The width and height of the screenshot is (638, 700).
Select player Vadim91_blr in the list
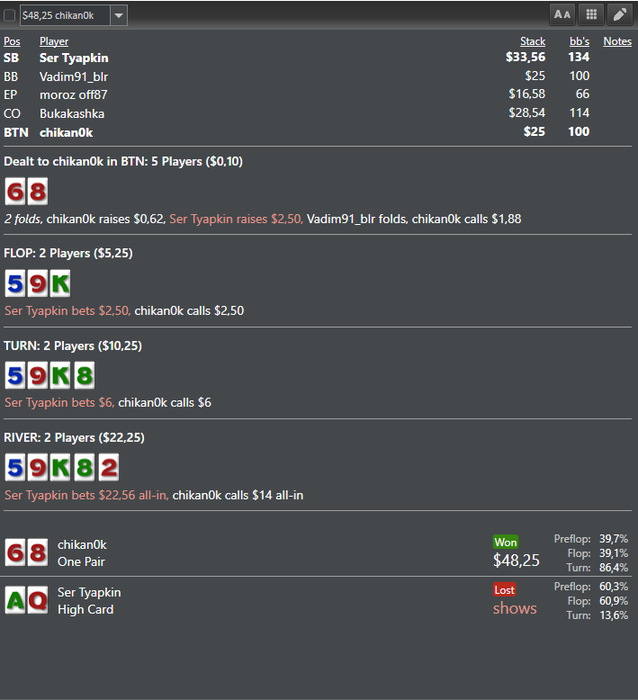(x=74, y=76)
